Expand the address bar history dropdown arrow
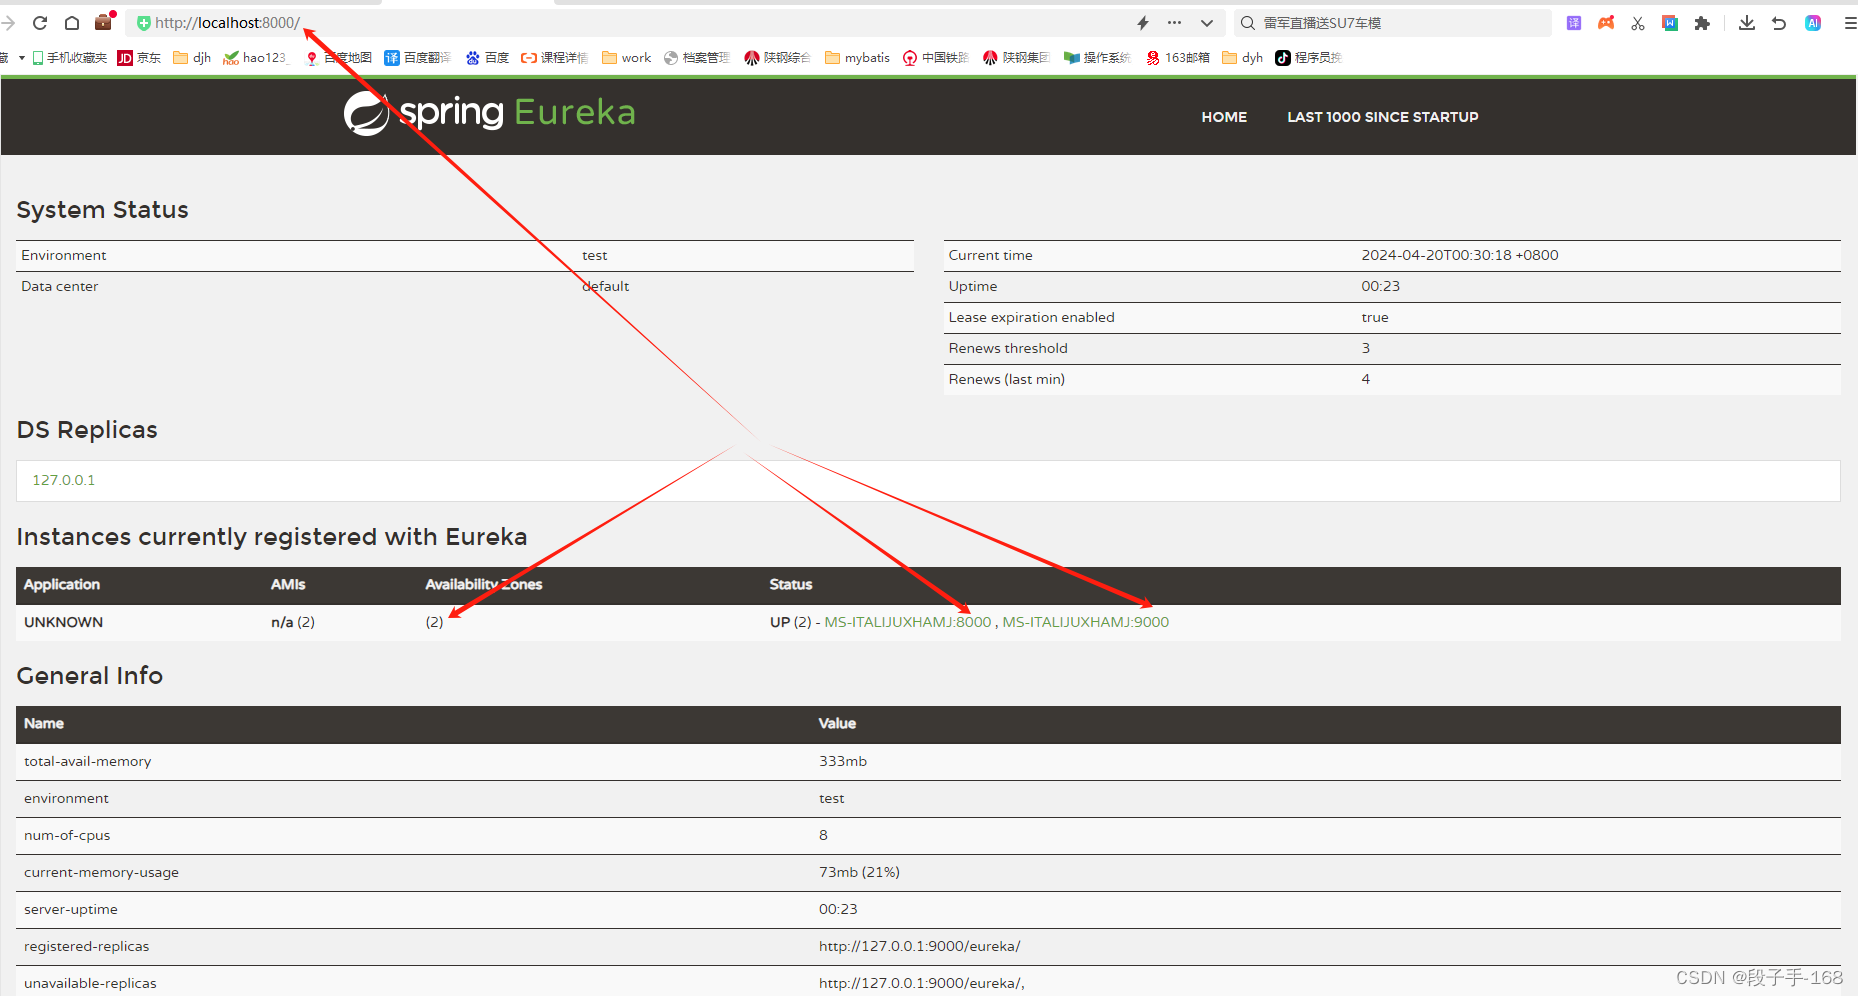The image size is (1858, 996). [x=1207, y=23]
